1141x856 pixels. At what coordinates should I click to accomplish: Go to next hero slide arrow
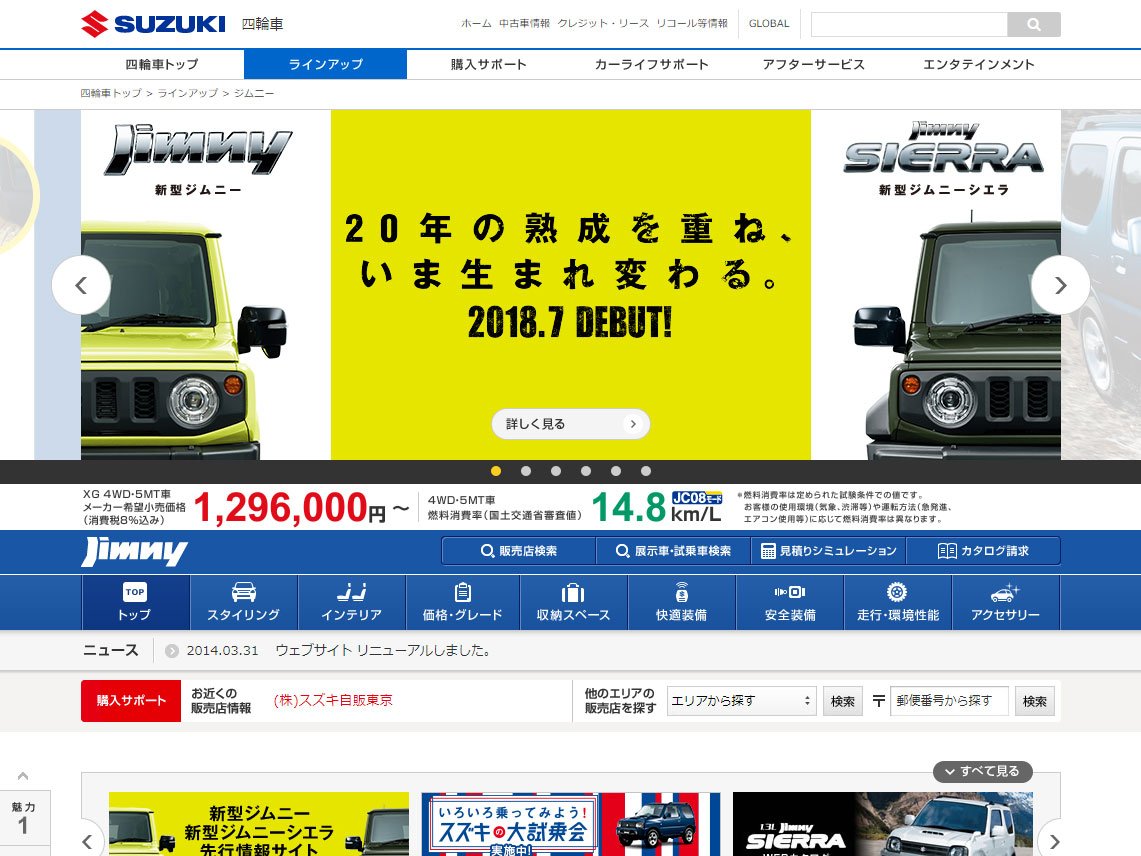pyautogui.click(x=1060, y=285)
